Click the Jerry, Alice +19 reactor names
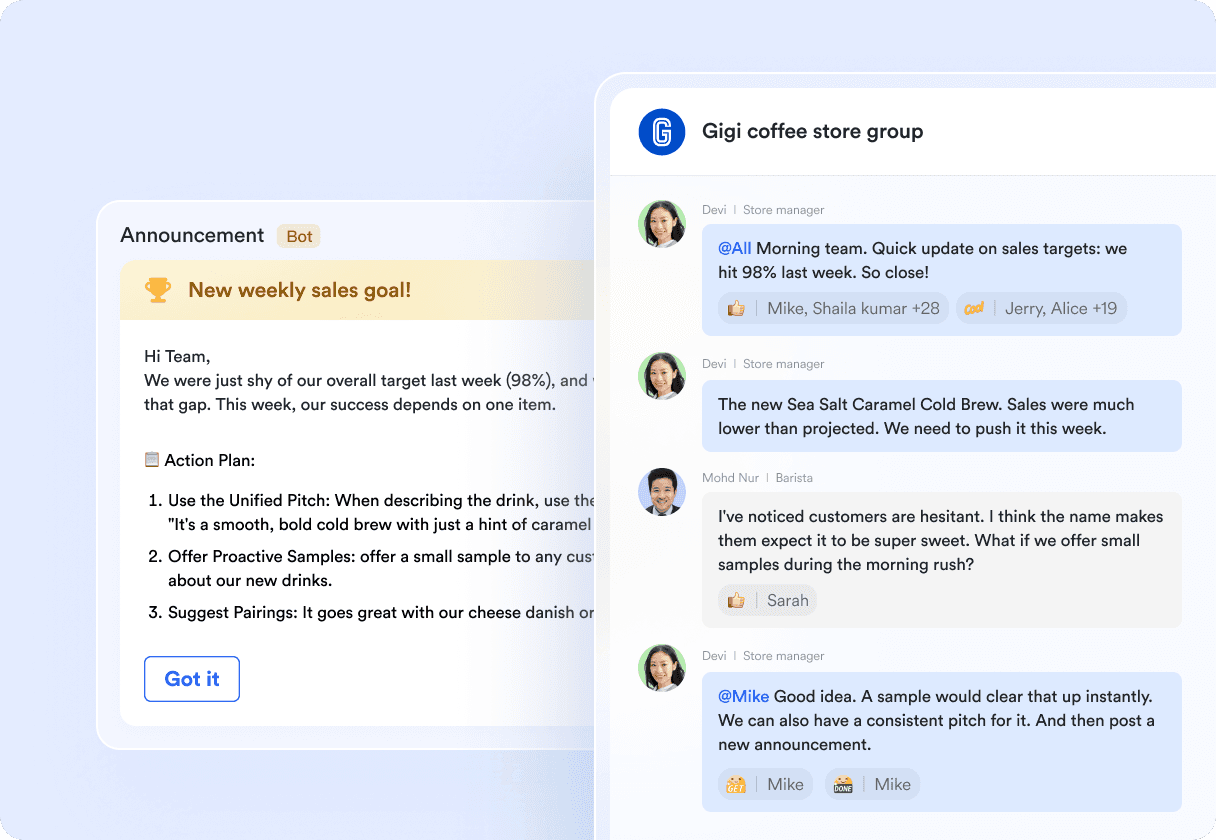Viewport: 1216px width, 840px height. pos(1061,308)
